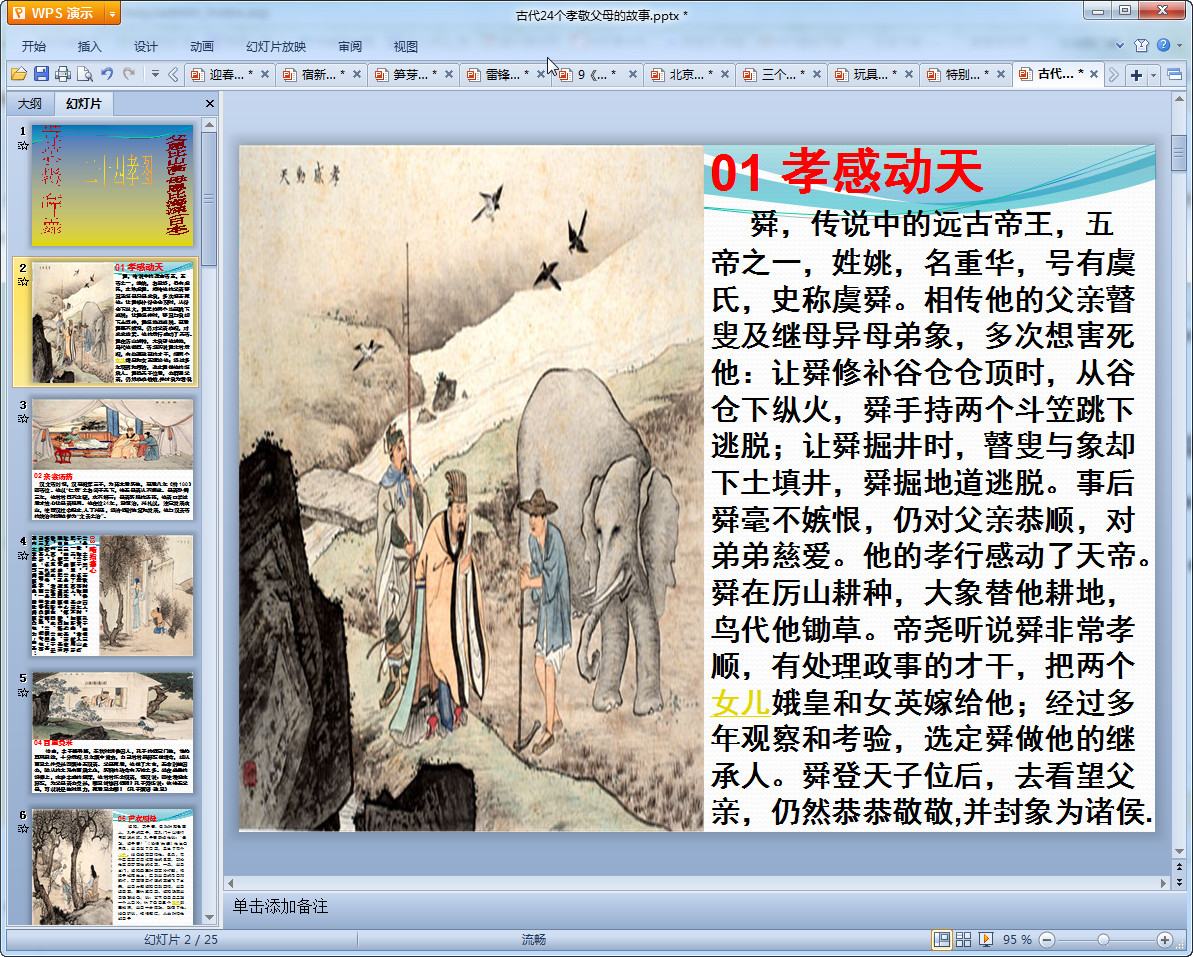Open the 幻灯片放映 menu

[x=275, y=46]
